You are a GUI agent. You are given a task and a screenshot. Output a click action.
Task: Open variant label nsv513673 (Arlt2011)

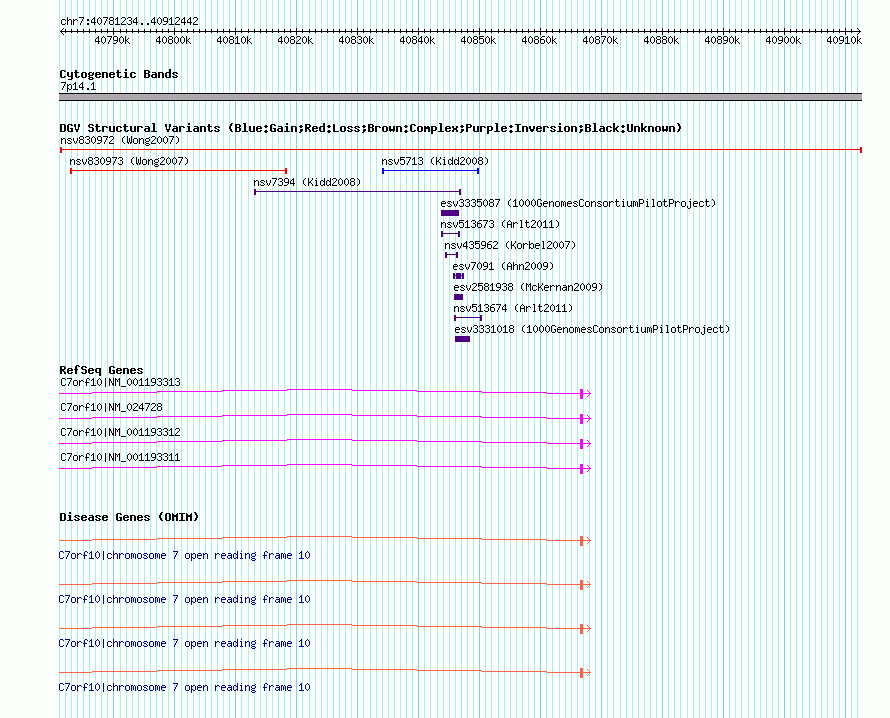(500, 225)
